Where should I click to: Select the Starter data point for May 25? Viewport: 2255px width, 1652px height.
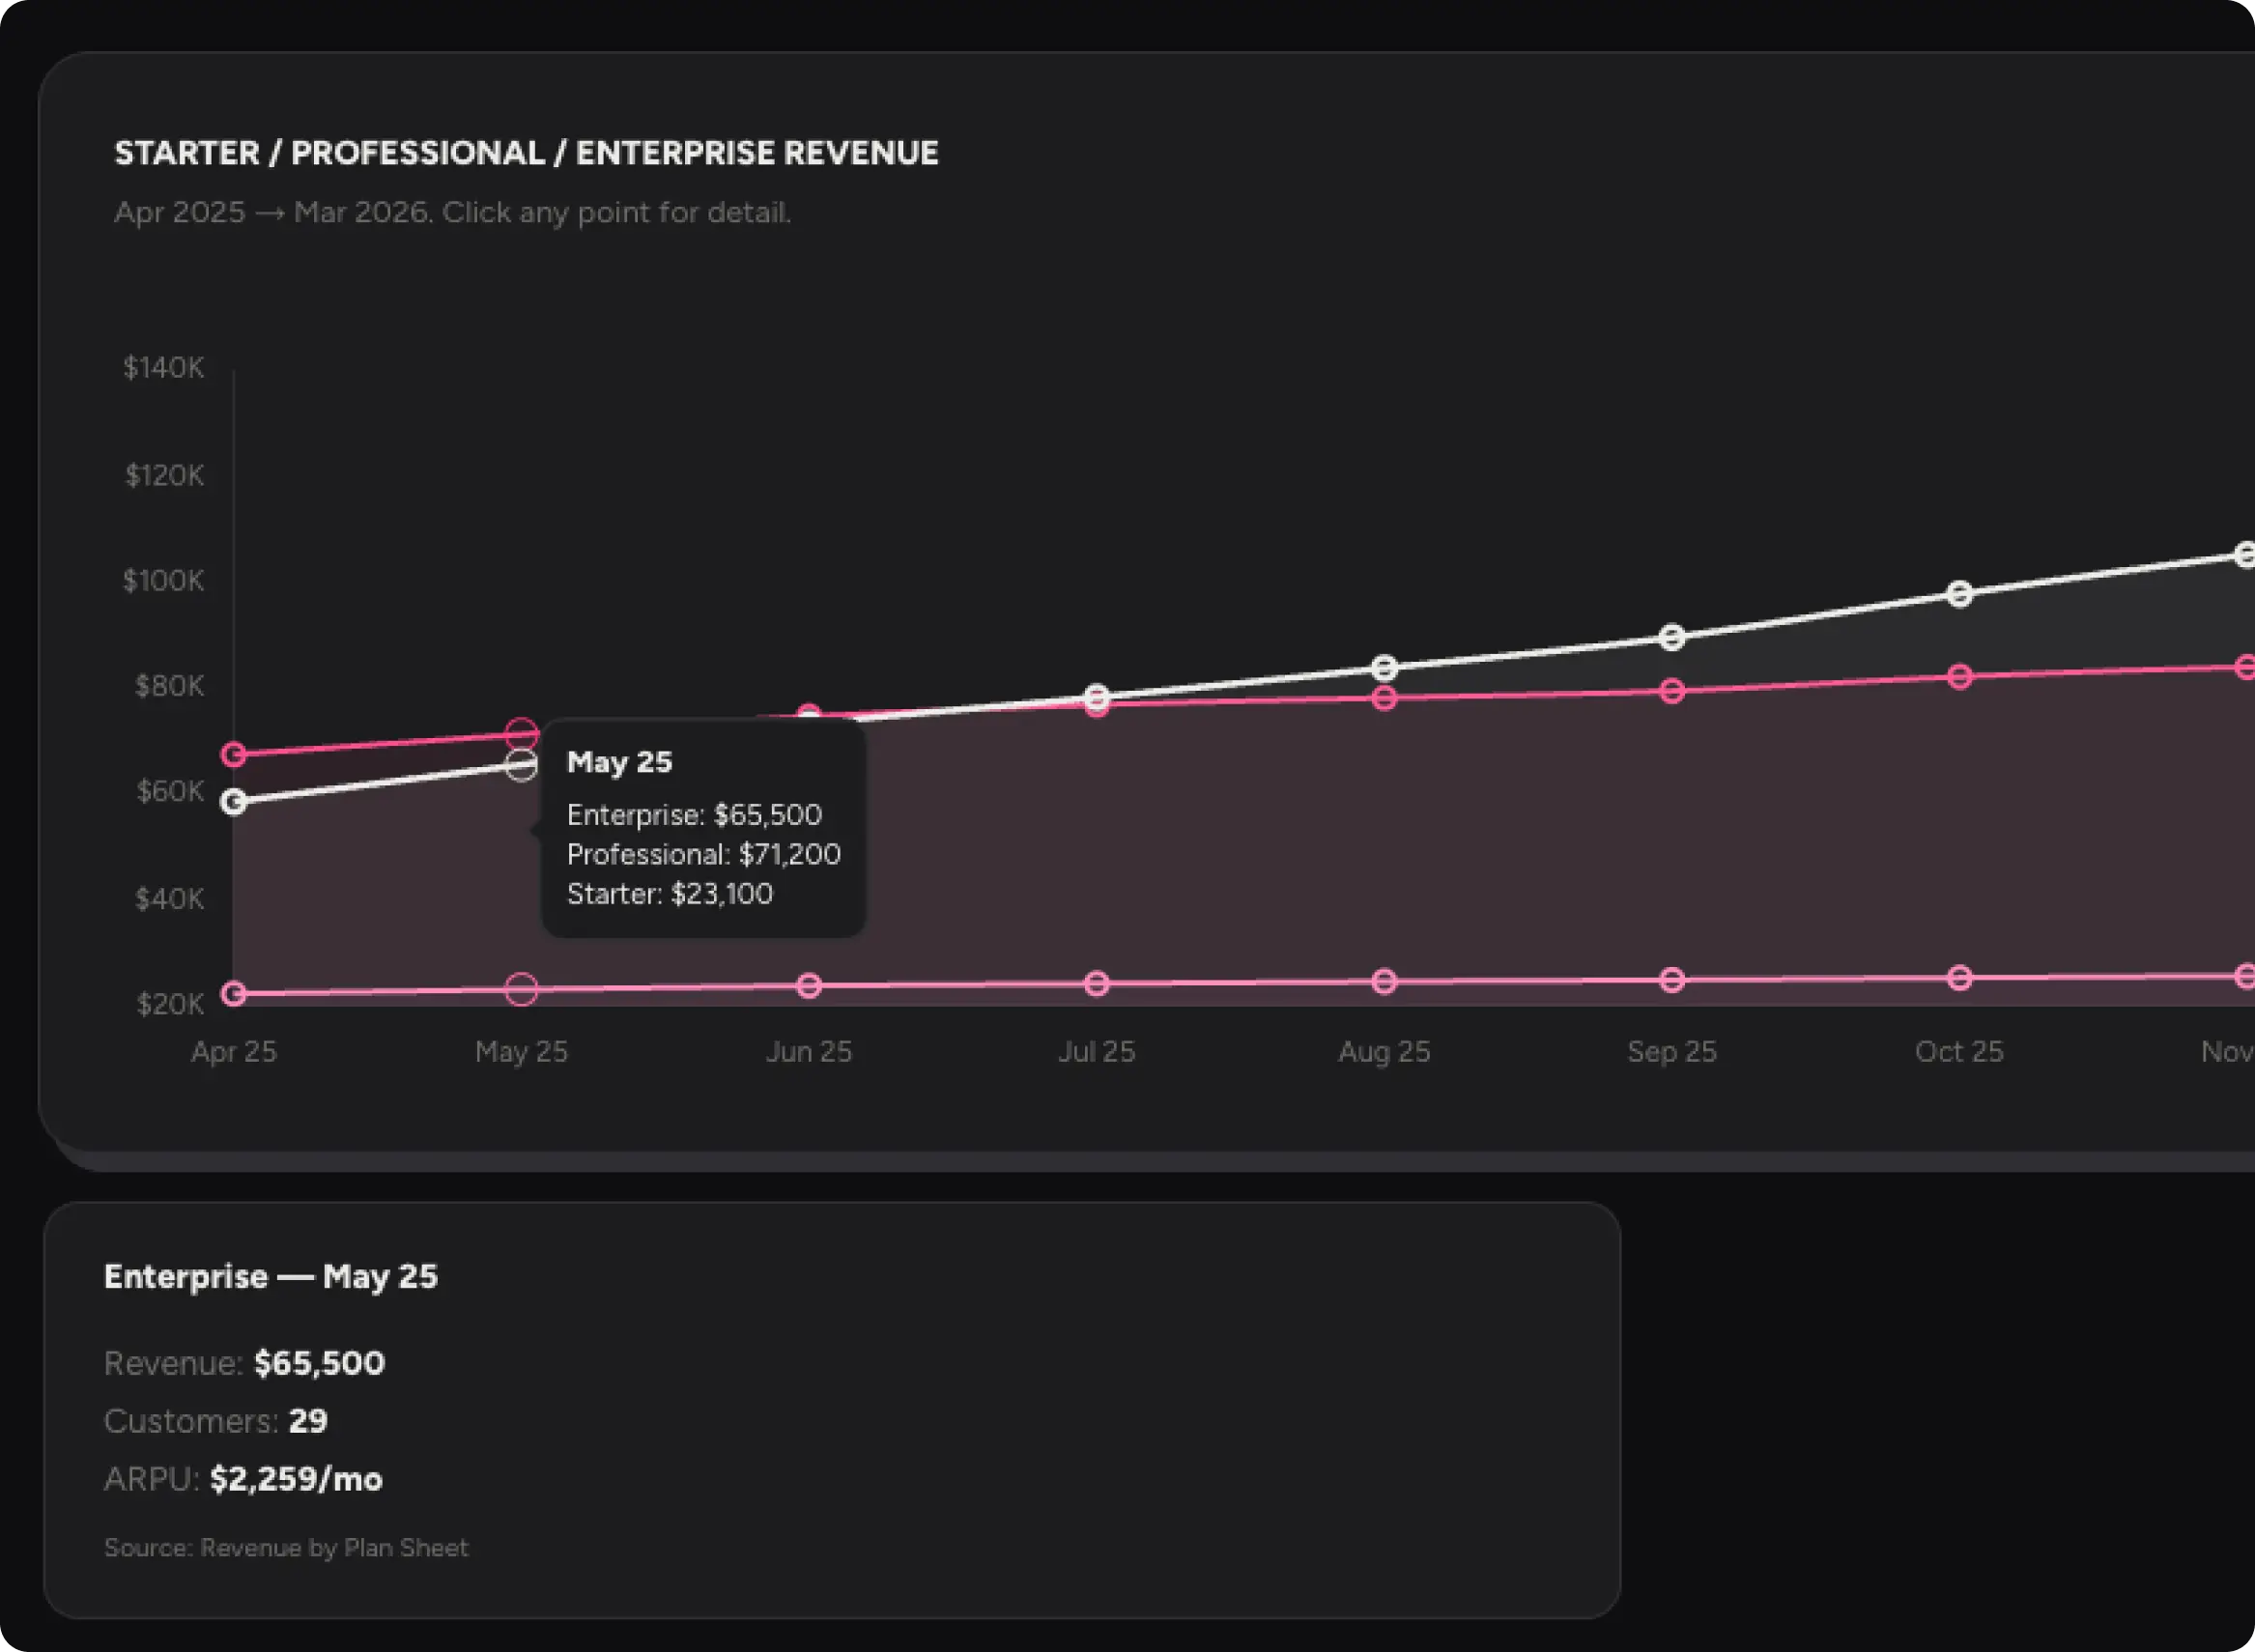tap(521, 989)
